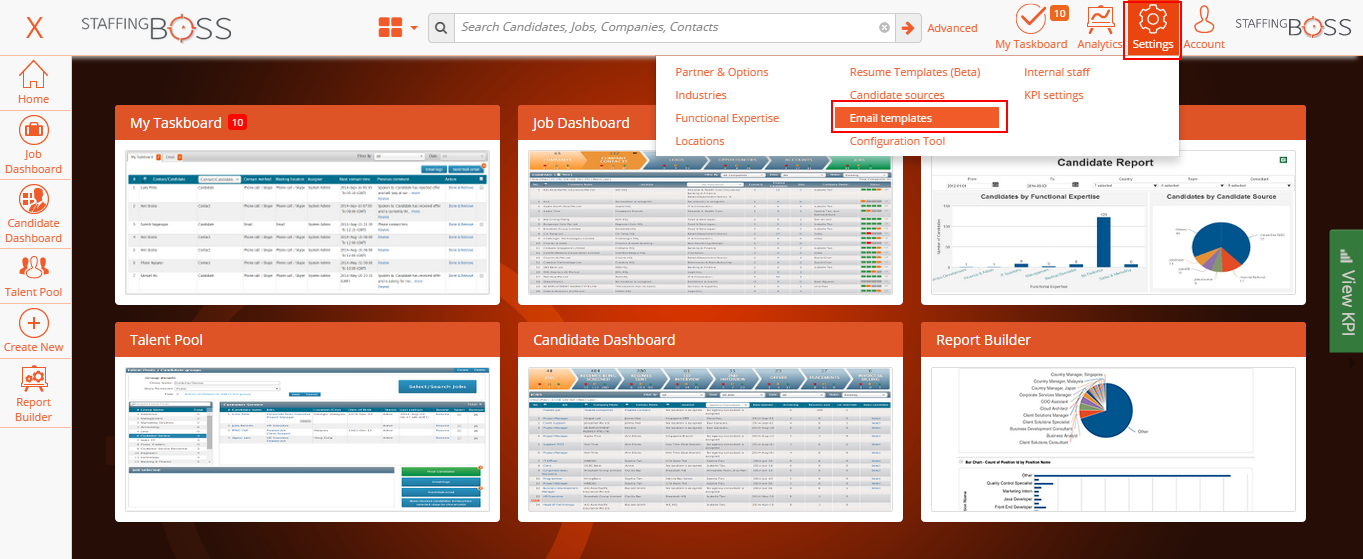Screen dimensions: 1363x559
Task: Select Internal staff in the settings menu
Action: [x=1057, y=72]
